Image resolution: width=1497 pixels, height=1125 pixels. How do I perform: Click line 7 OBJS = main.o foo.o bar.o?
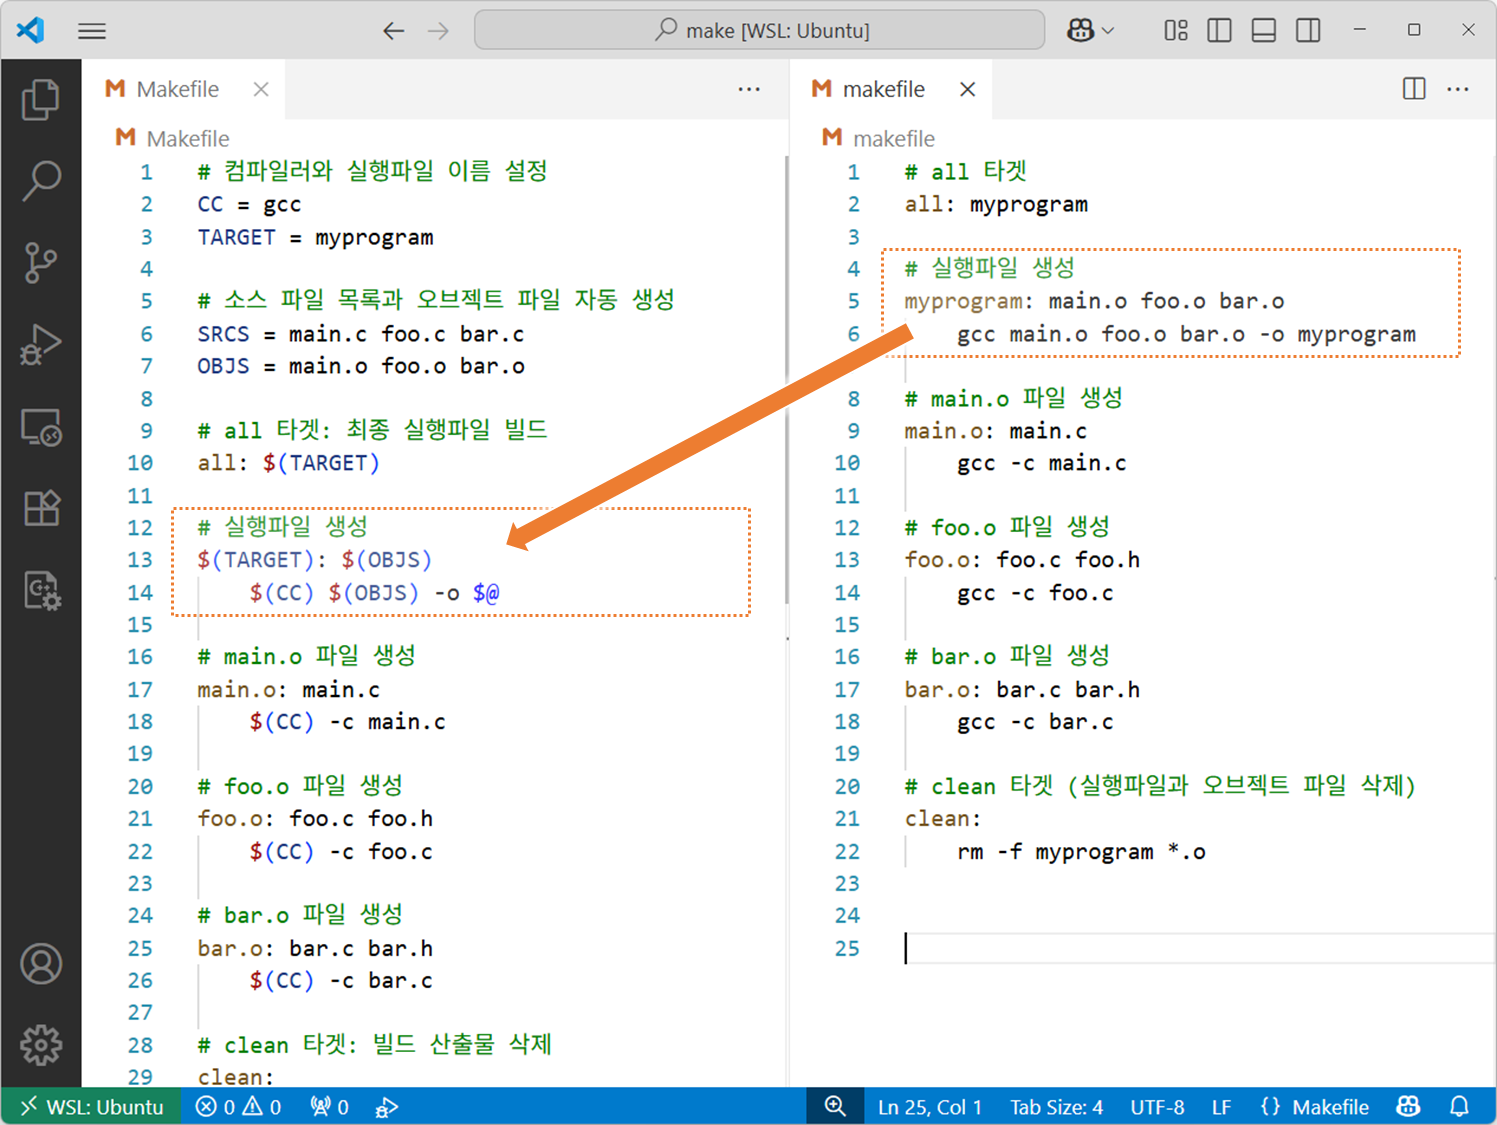pyautogui.click(x=360, y=366)
